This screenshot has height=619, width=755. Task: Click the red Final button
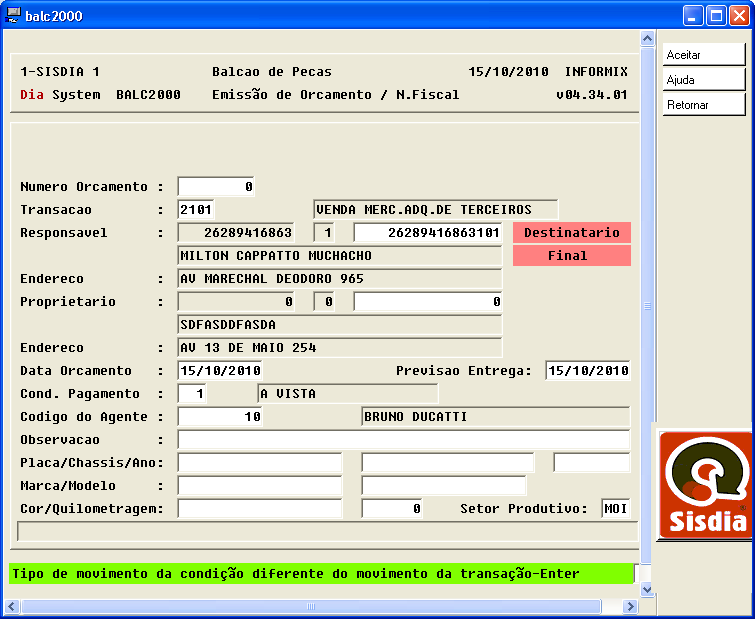[x=572, y=256]
